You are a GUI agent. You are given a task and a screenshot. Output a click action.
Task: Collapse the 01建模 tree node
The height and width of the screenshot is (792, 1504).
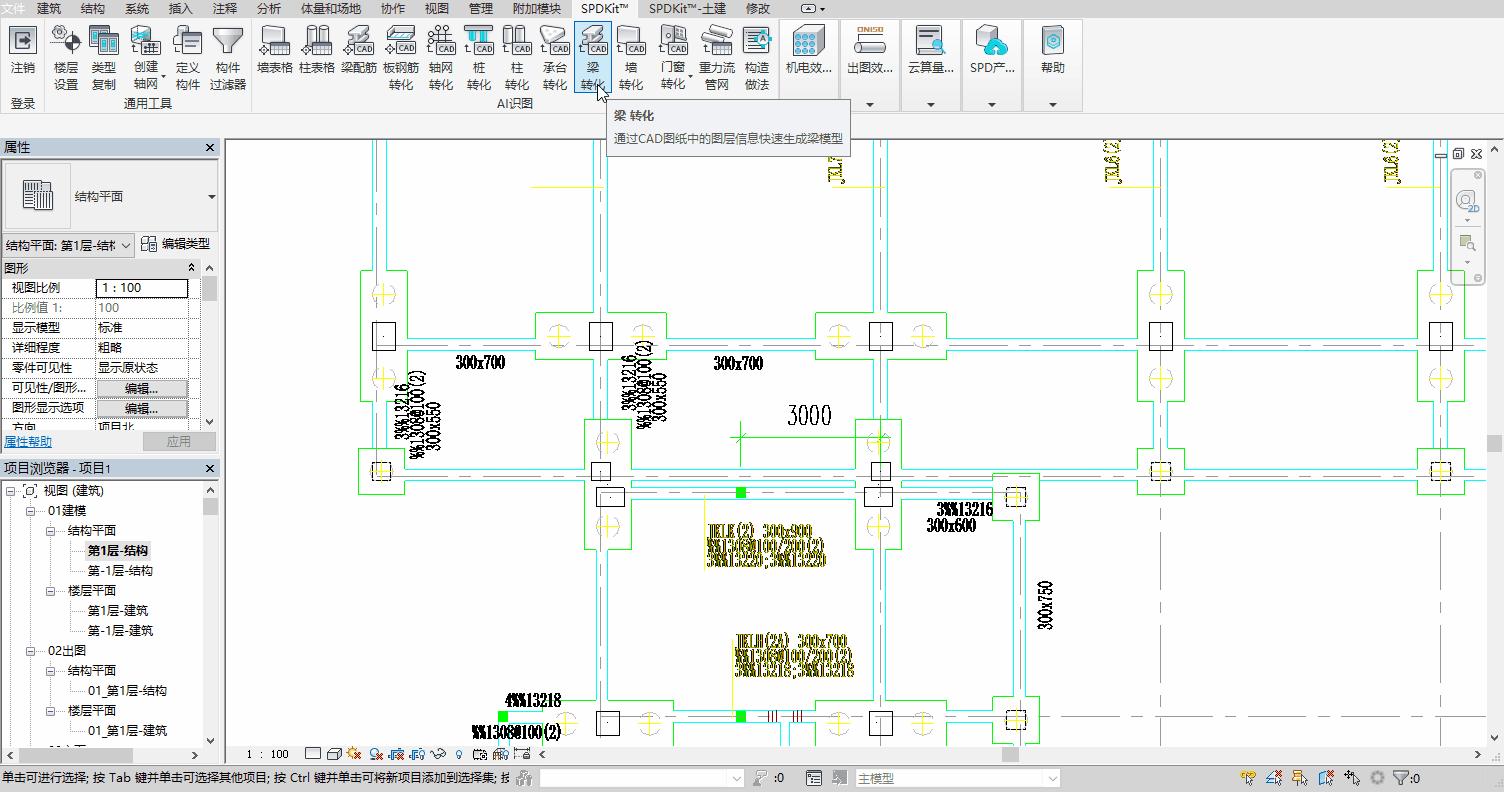click(31, 511)
